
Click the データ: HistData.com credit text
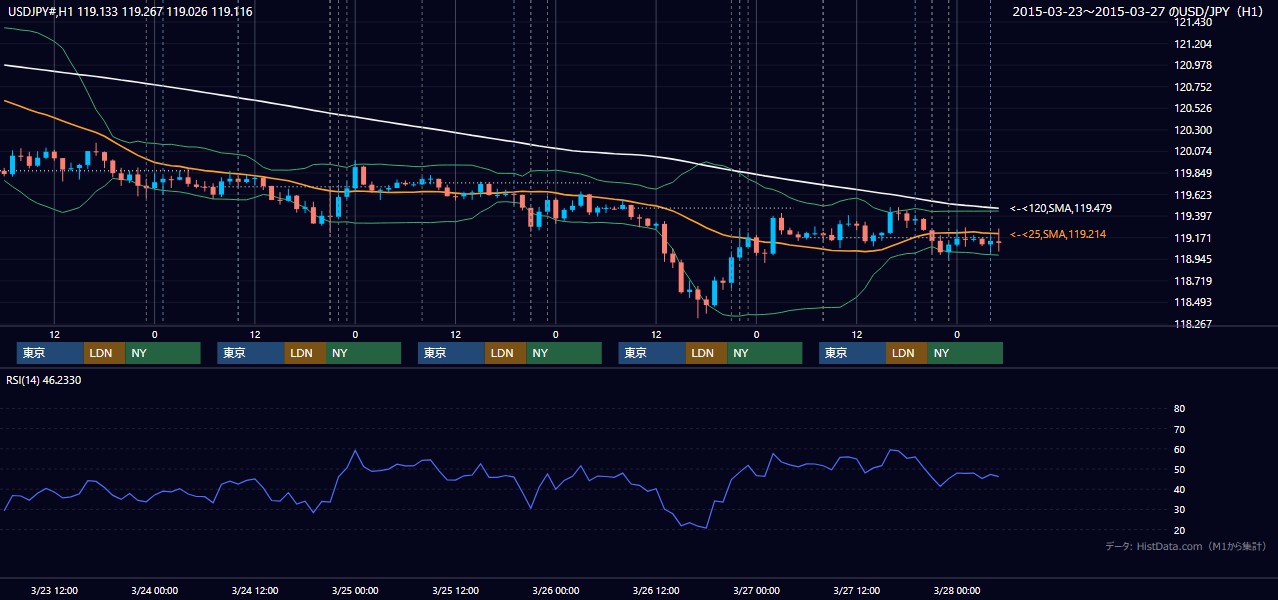point(1186,546)
